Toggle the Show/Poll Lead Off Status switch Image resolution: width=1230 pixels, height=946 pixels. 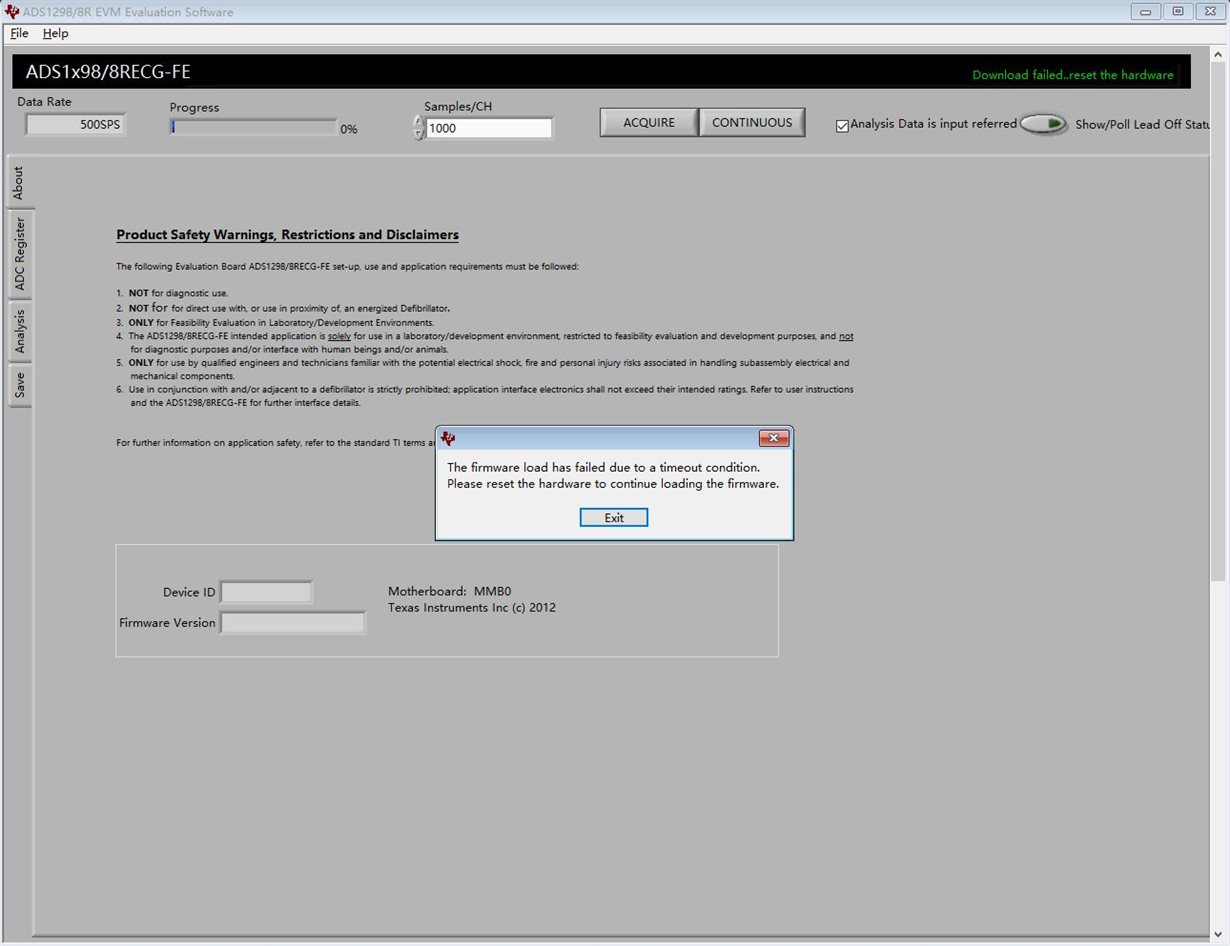coord(1044,124)
